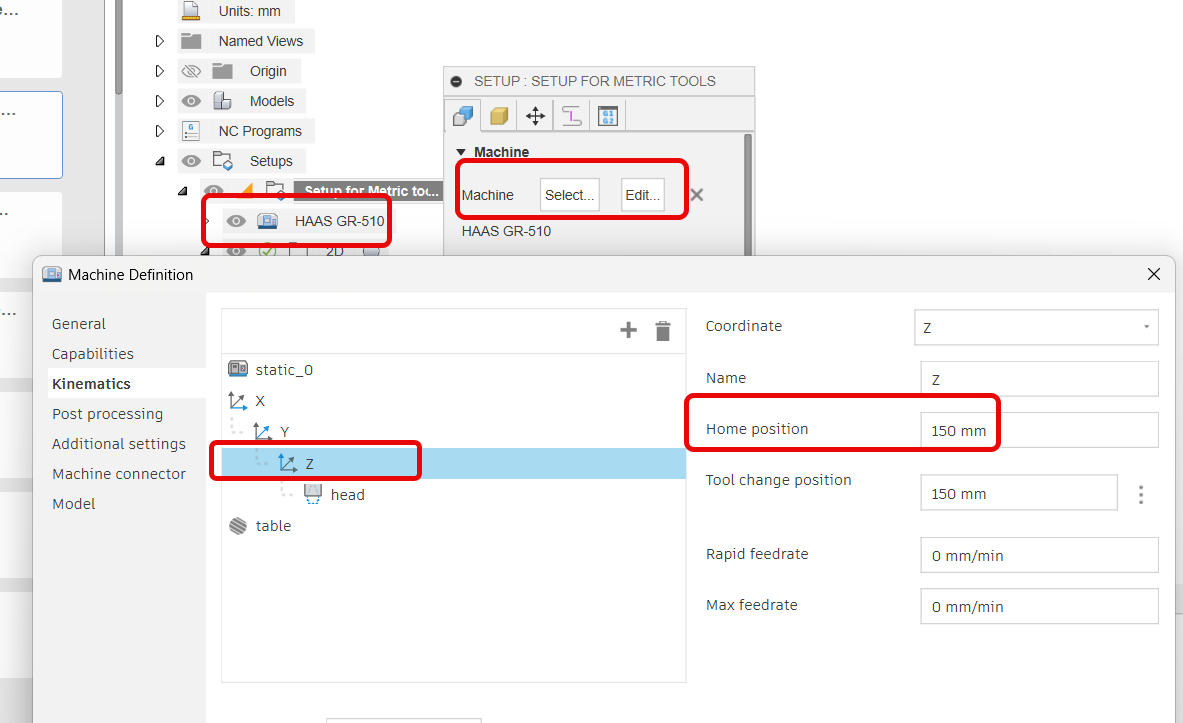Screen dimensions: 1183x723
Task: Click the Setups folder icon
Action: pyautogui.click(x=223, y=161)
